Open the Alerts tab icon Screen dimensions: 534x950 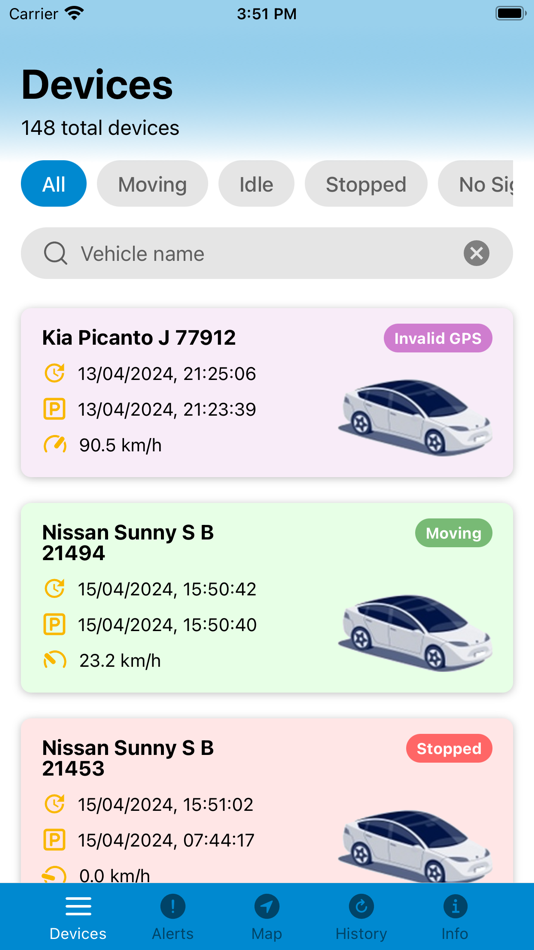(x=173, y=907)
